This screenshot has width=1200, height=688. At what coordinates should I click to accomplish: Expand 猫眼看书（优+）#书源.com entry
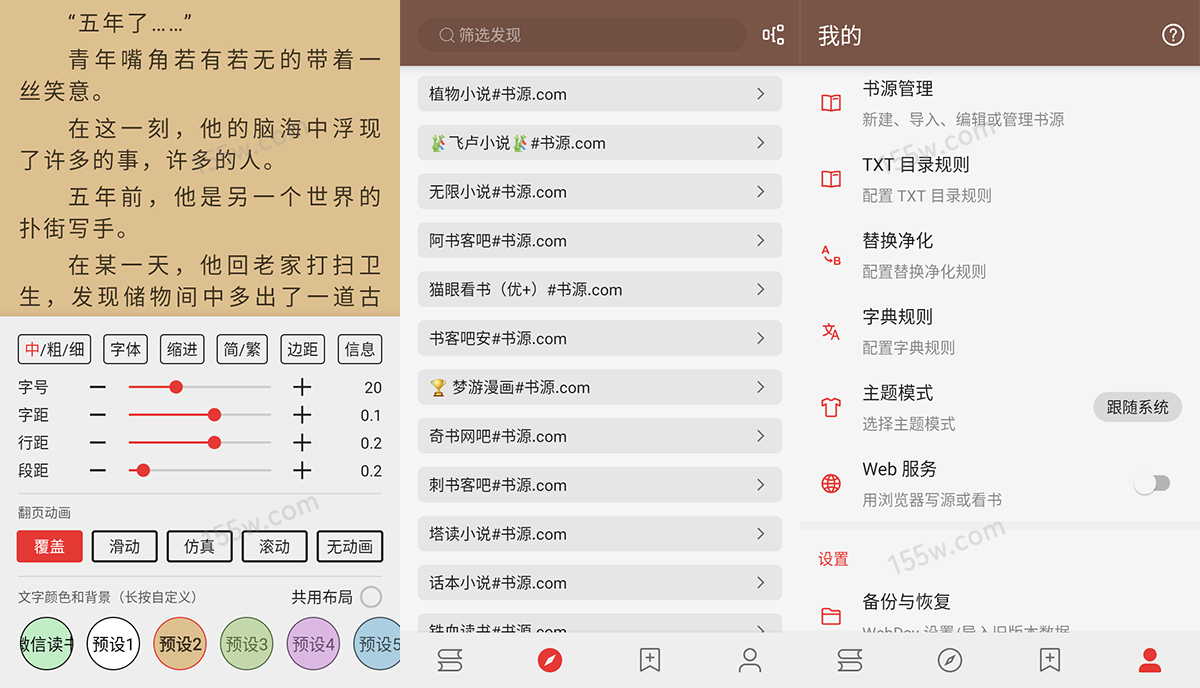click(599, 289)
